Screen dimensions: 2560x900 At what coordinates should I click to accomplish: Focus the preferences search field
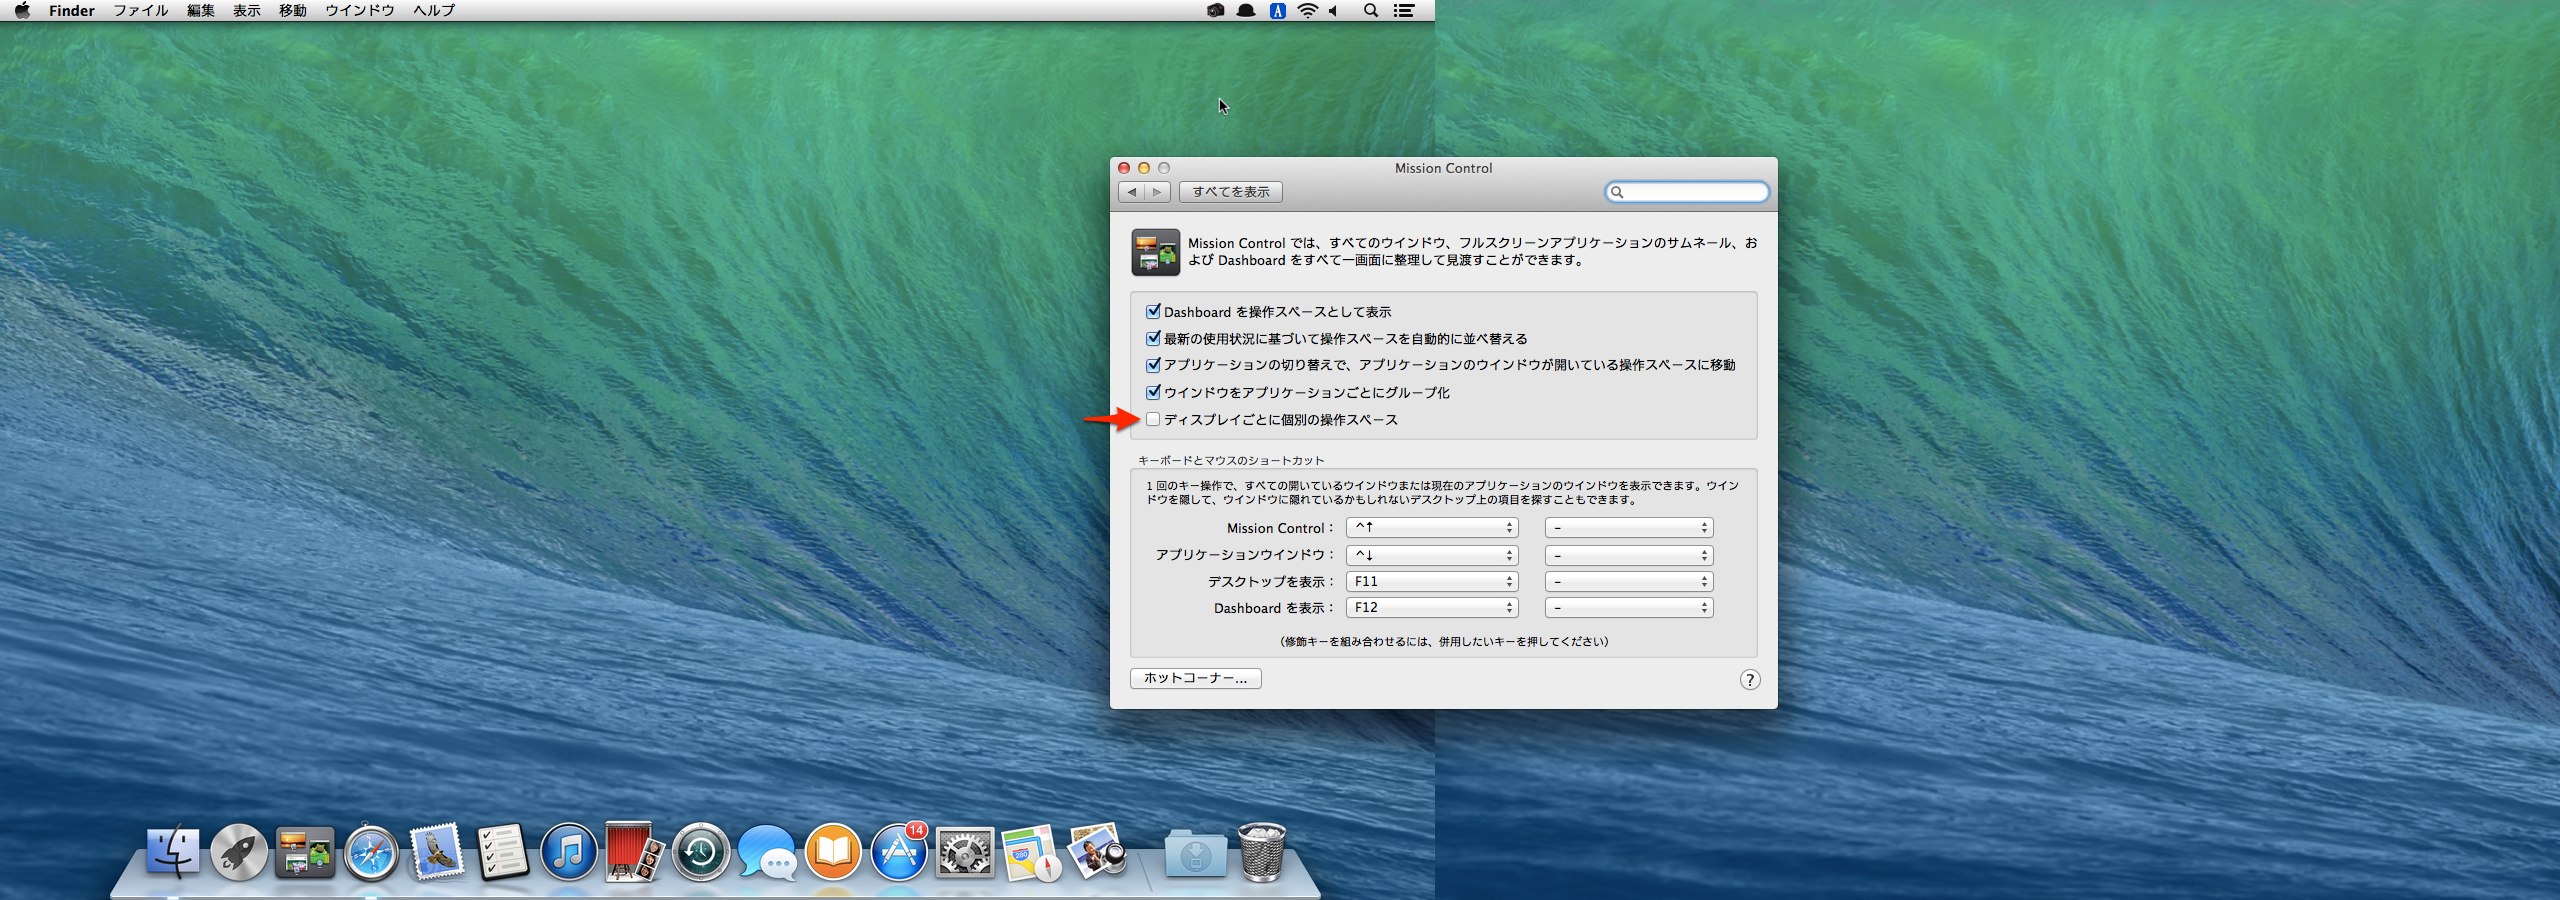coord(1687,192)
